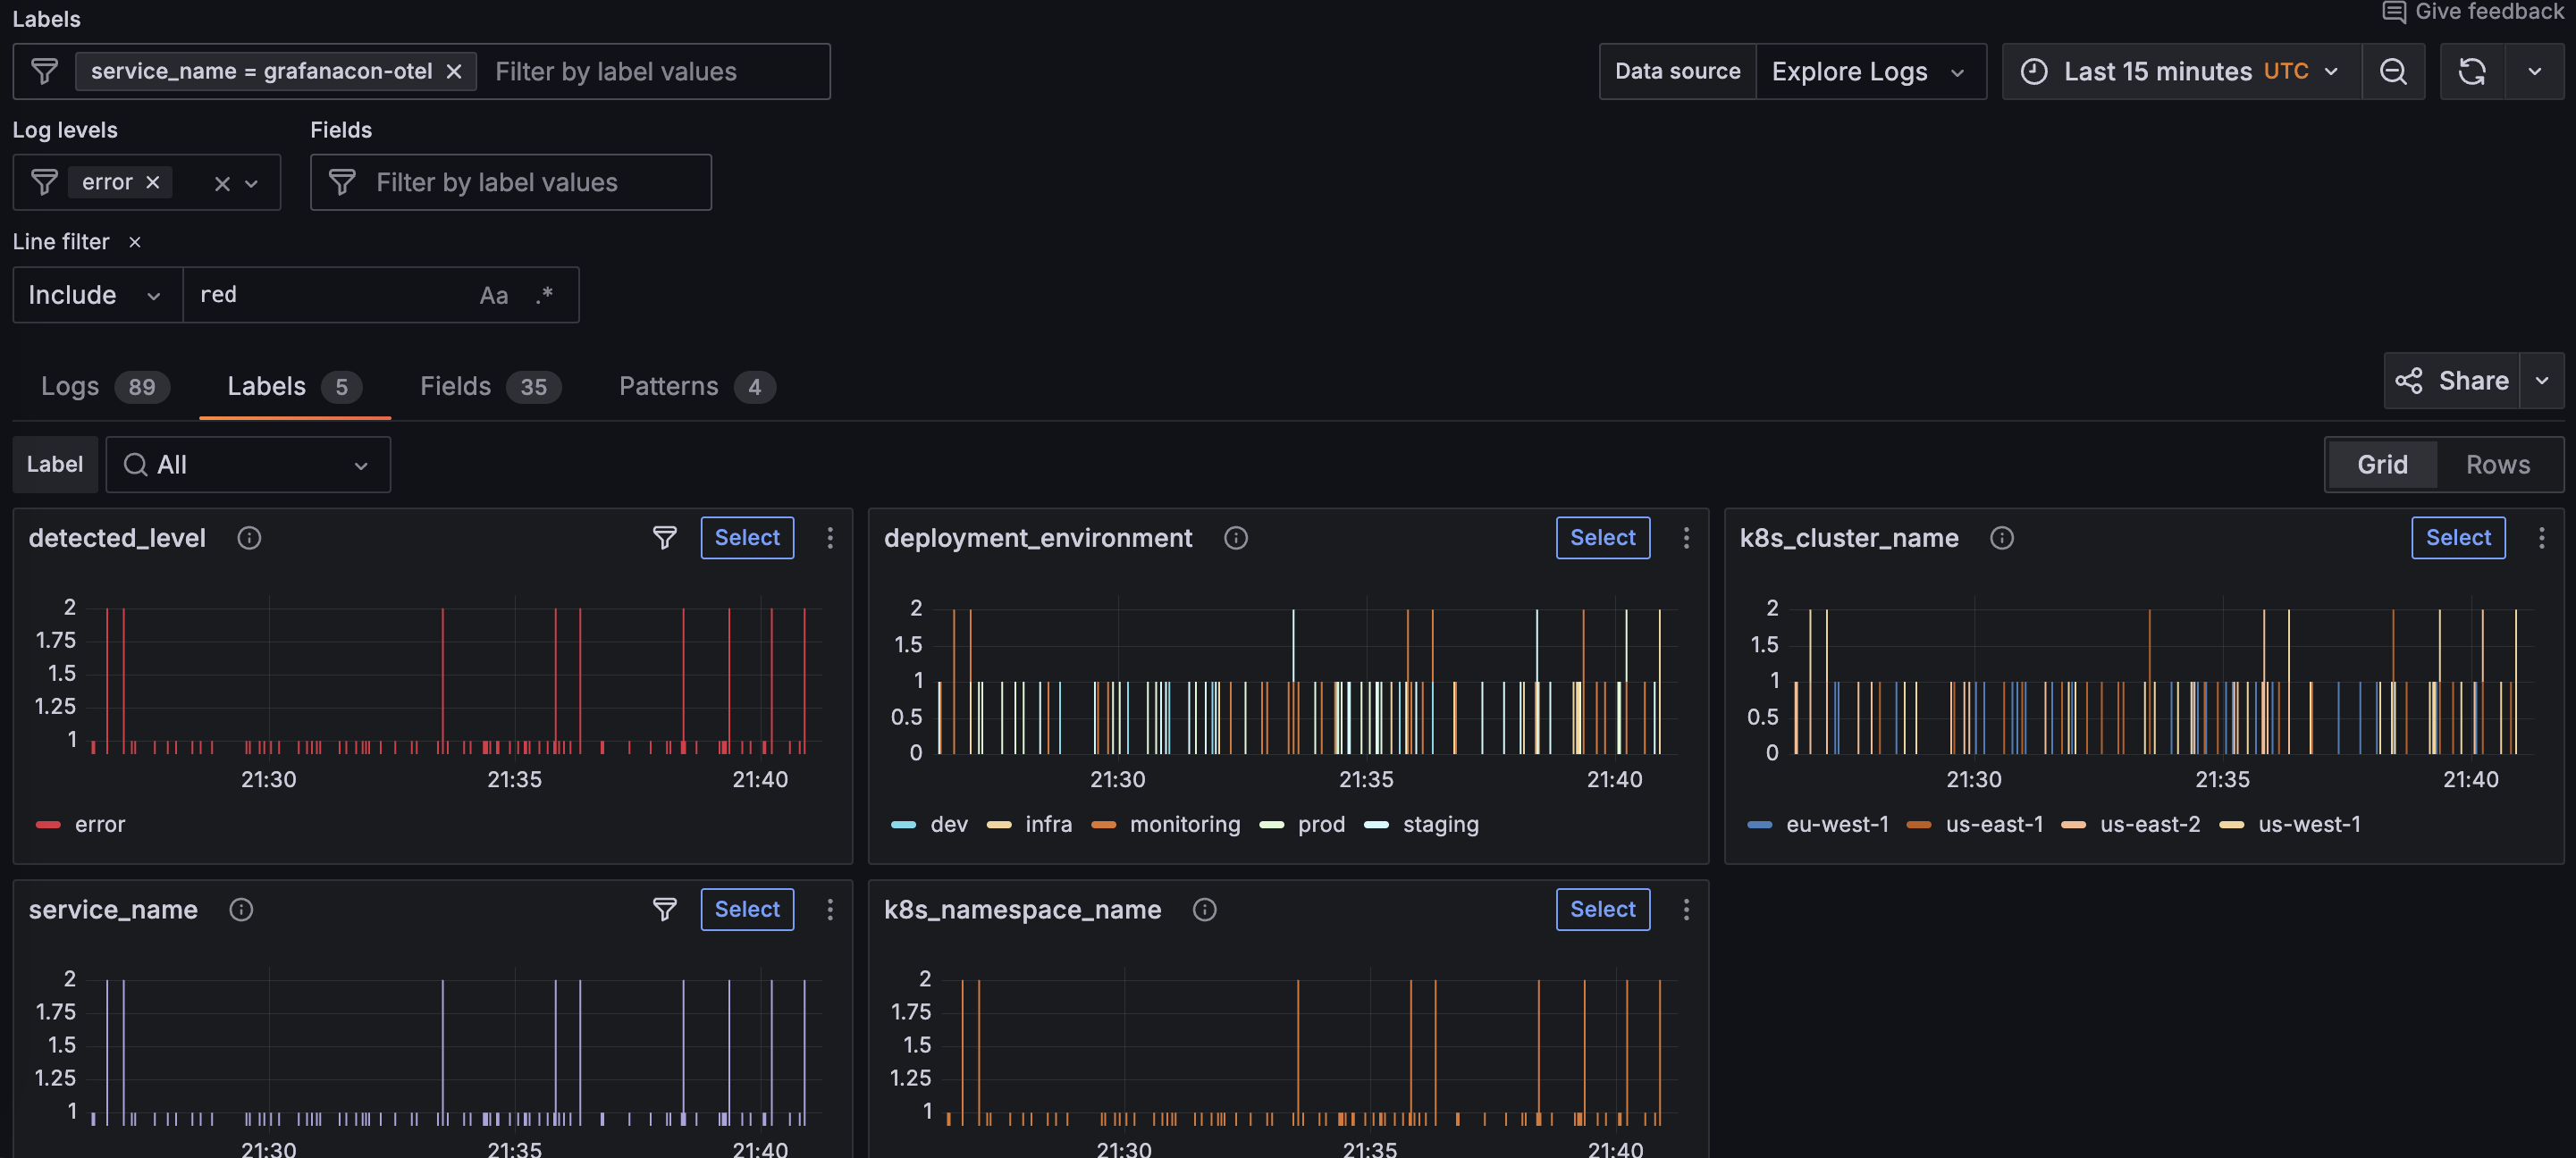The image size is (2576, 1158).
Task: Click the refresh dashboard icon
Action: point(2471,71)
